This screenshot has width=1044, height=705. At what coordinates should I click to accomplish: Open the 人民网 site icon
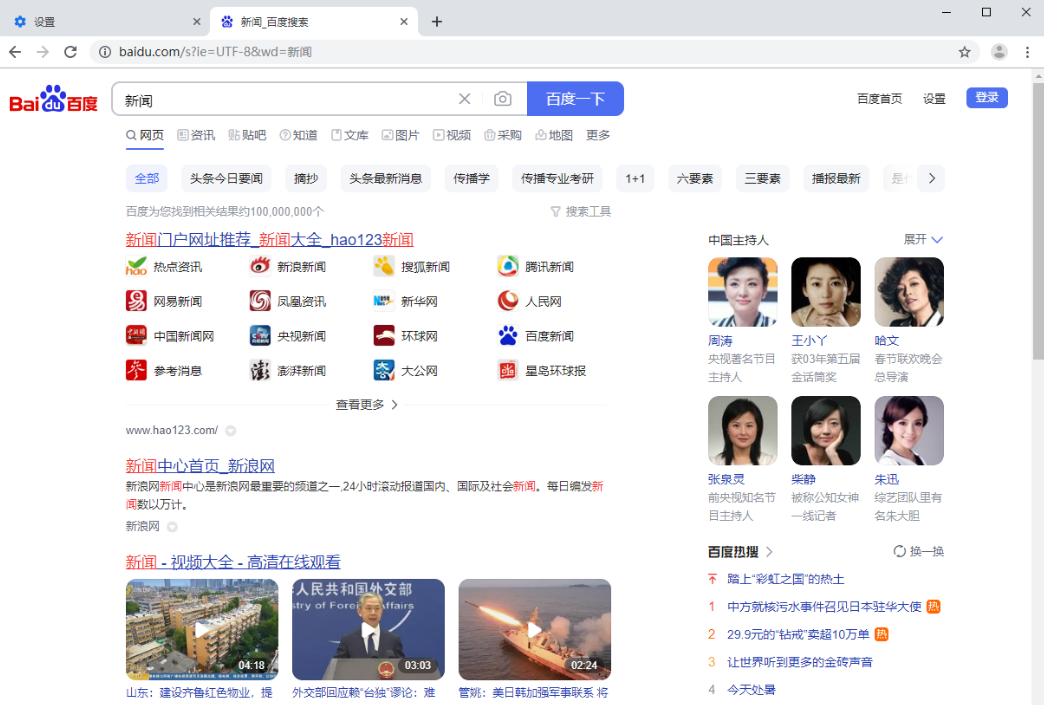click(x=507, y=301)
